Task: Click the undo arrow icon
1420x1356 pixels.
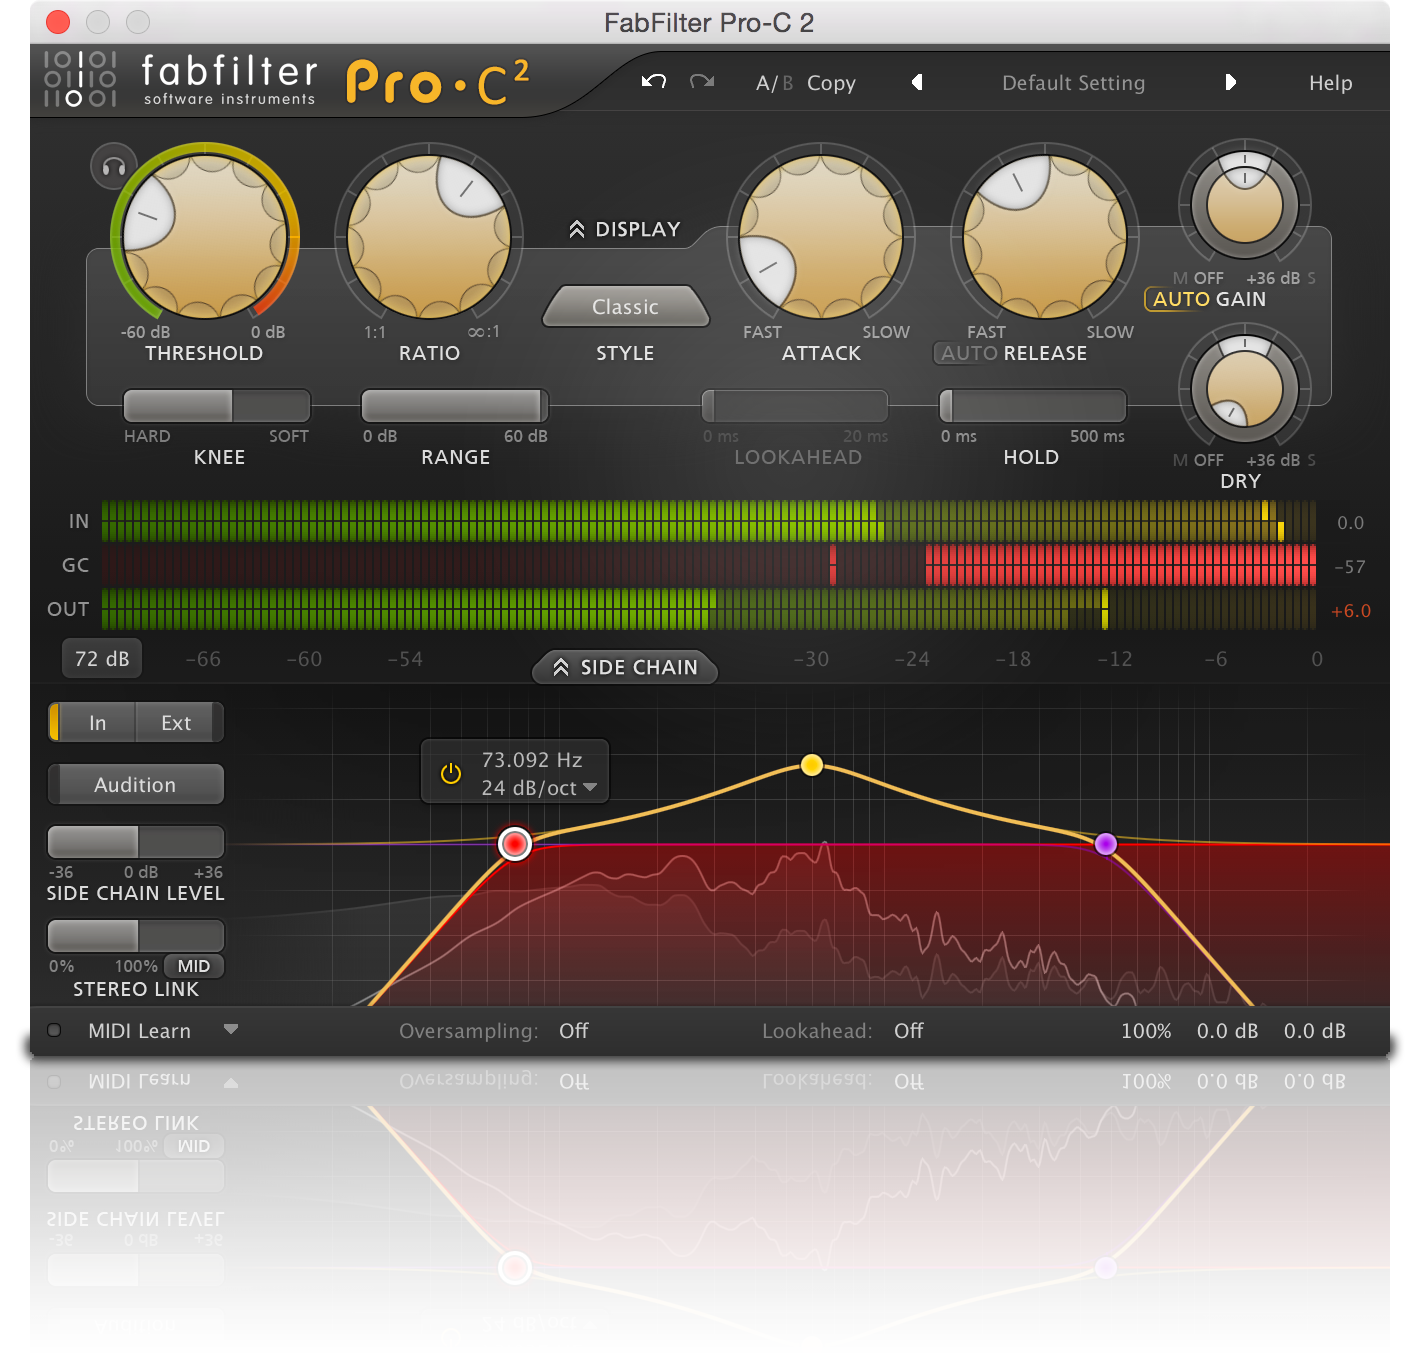Action: click(654, 82)
